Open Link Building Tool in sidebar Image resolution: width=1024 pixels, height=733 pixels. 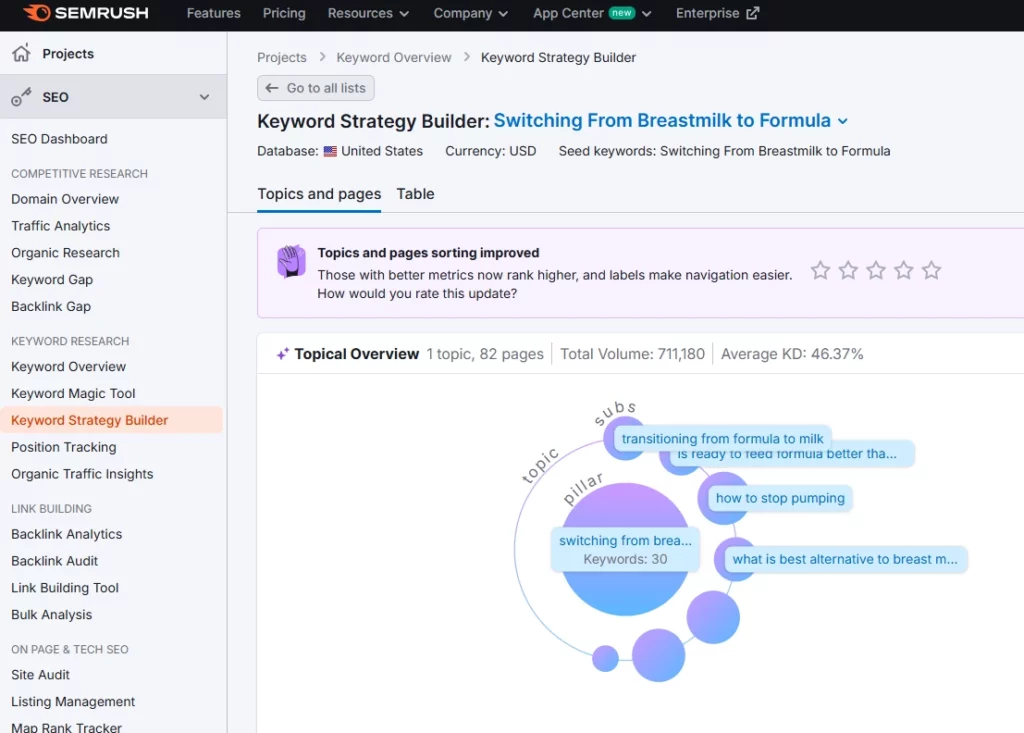tap(65, 587)
